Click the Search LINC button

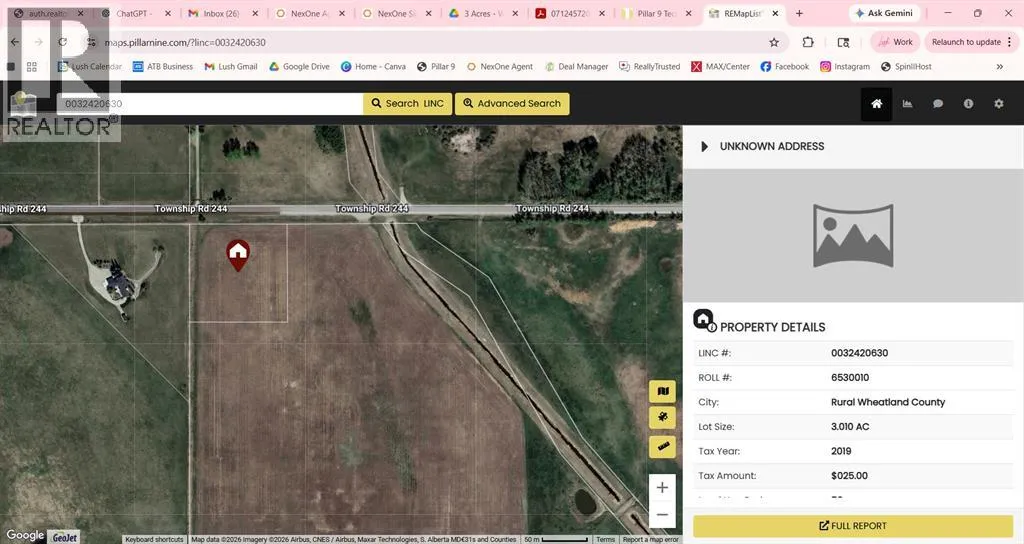point(407,104)
